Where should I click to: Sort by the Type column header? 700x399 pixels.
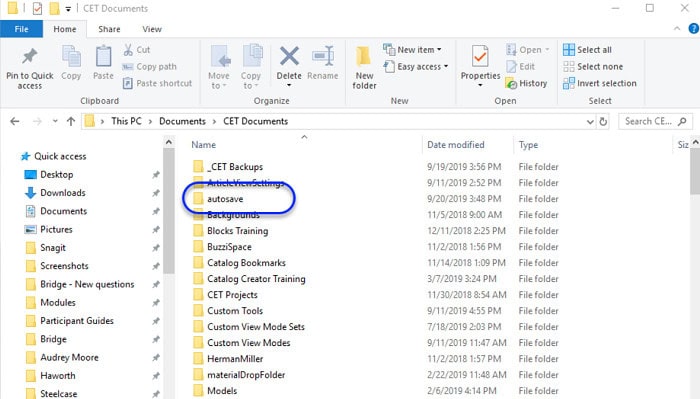(x=528, y=145)
